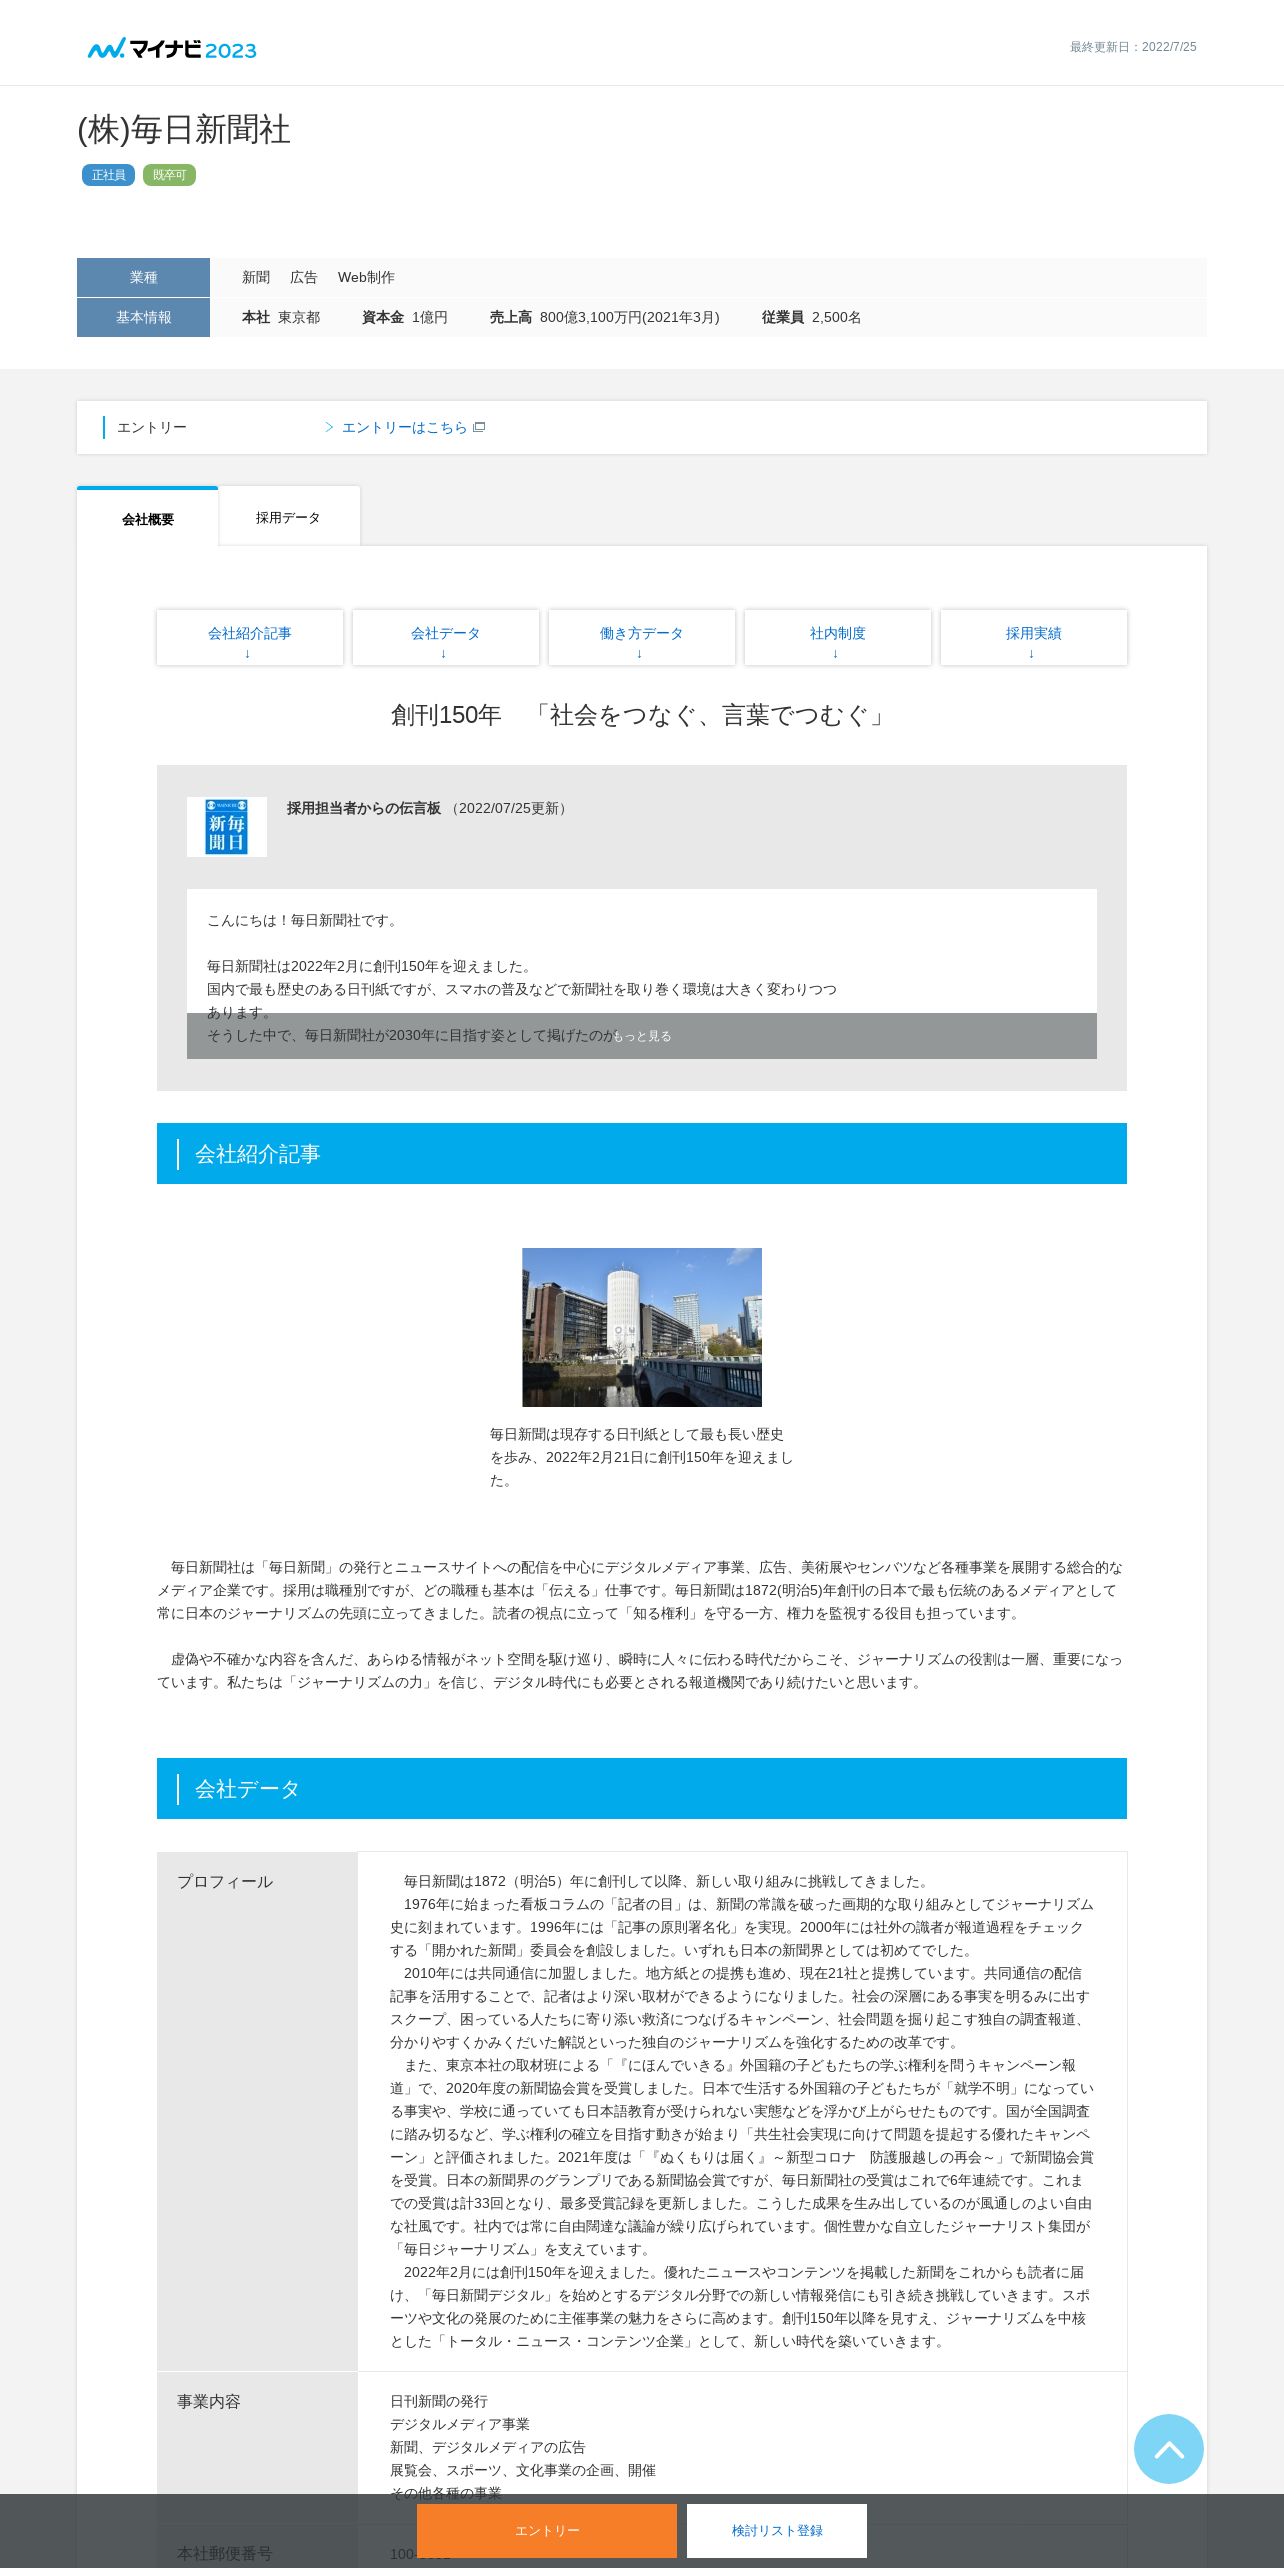Click the 最終更新日：2022/7/25 text
1284x2568 pixels.
(x=1132, y=47)
